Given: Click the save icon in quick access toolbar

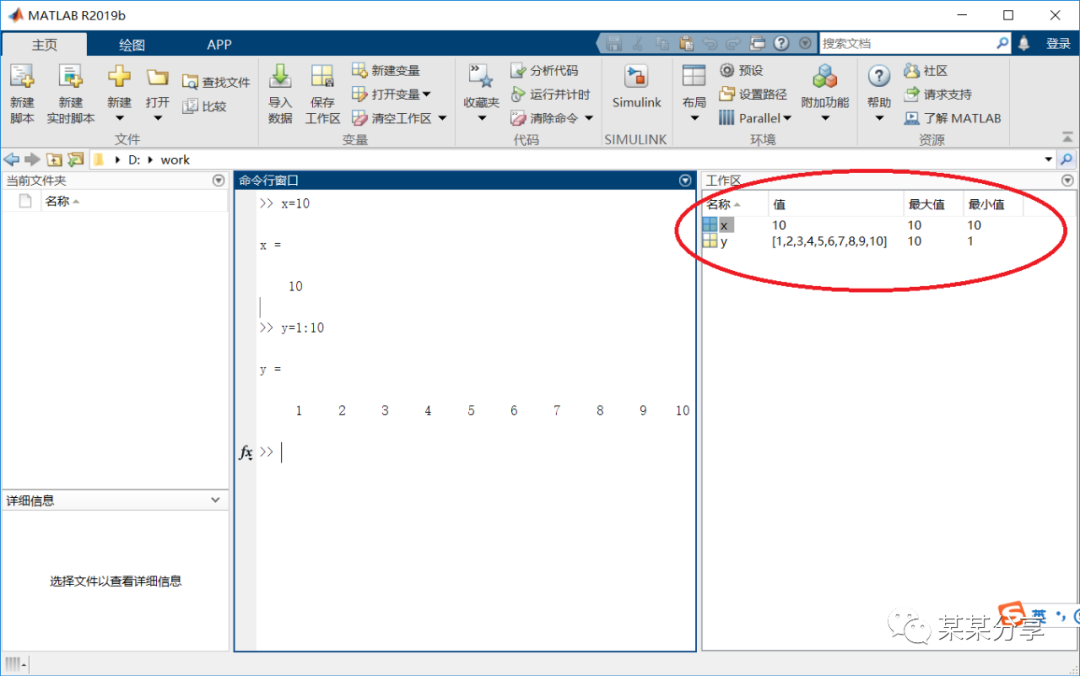Looking at the screenshot, I should [614, 43].
